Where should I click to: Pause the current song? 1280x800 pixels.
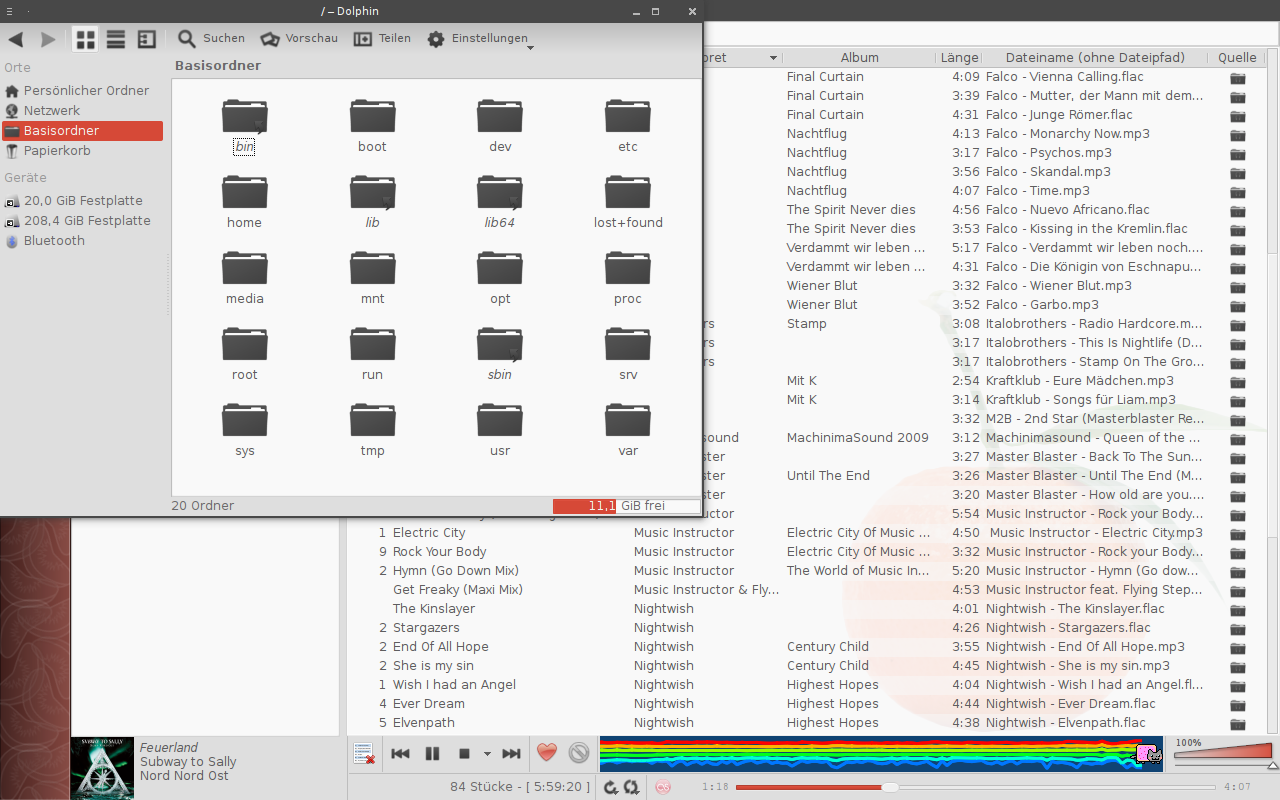432,754
